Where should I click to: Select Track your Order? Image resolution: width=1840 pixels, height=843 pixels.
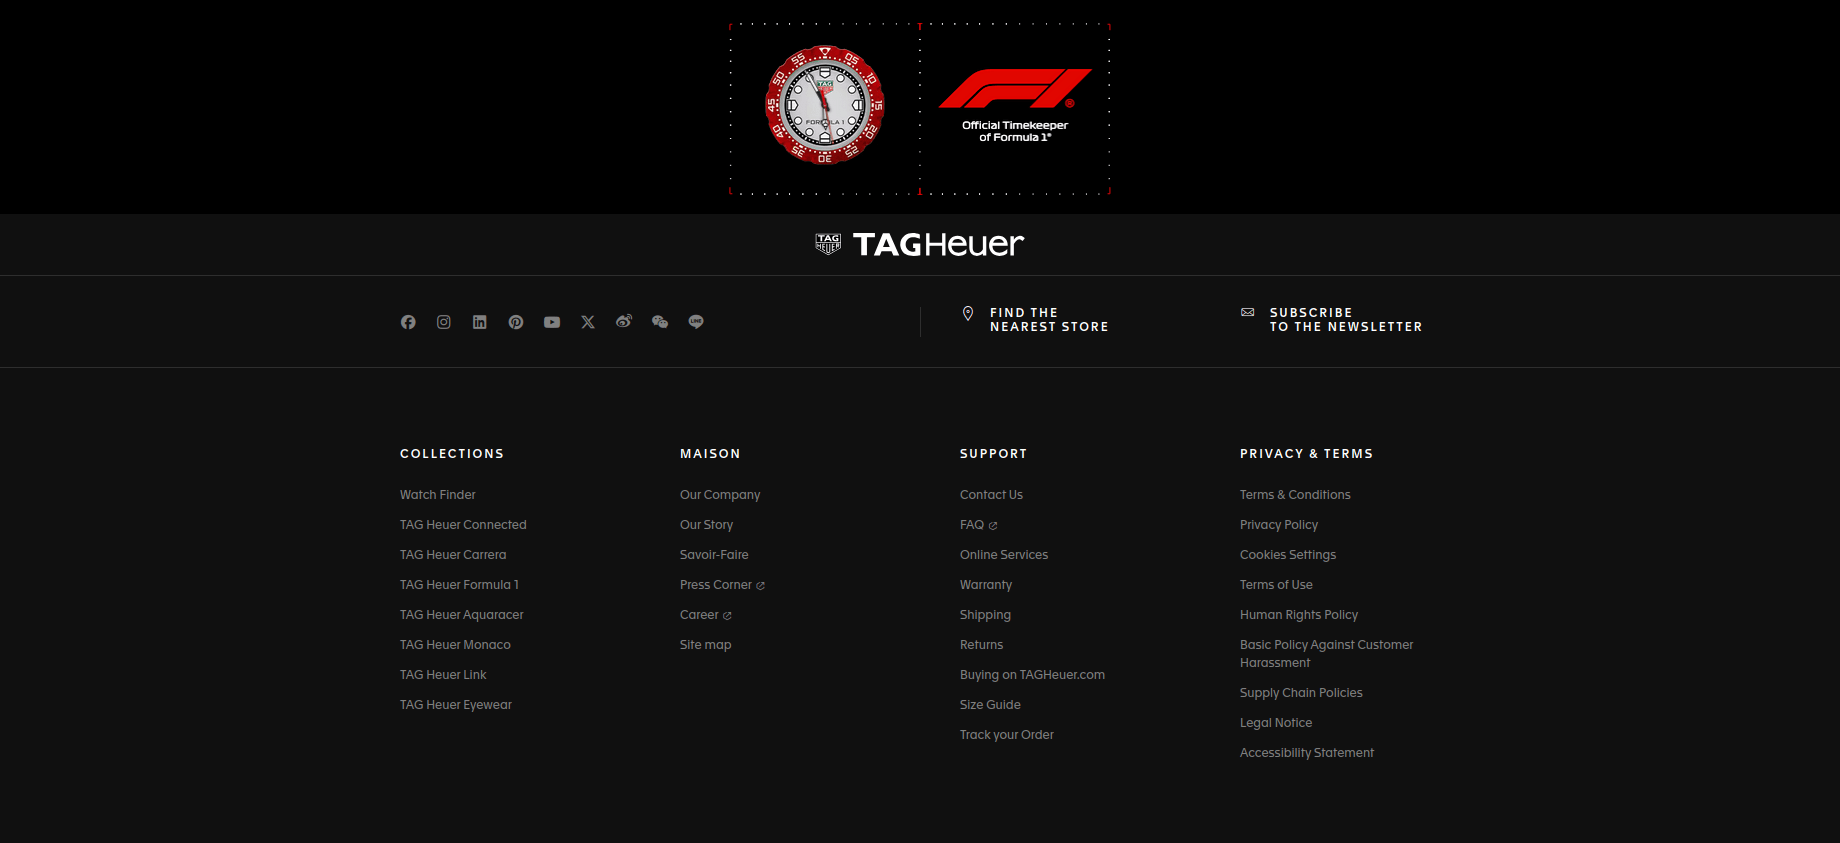(x=1006, y=735)
